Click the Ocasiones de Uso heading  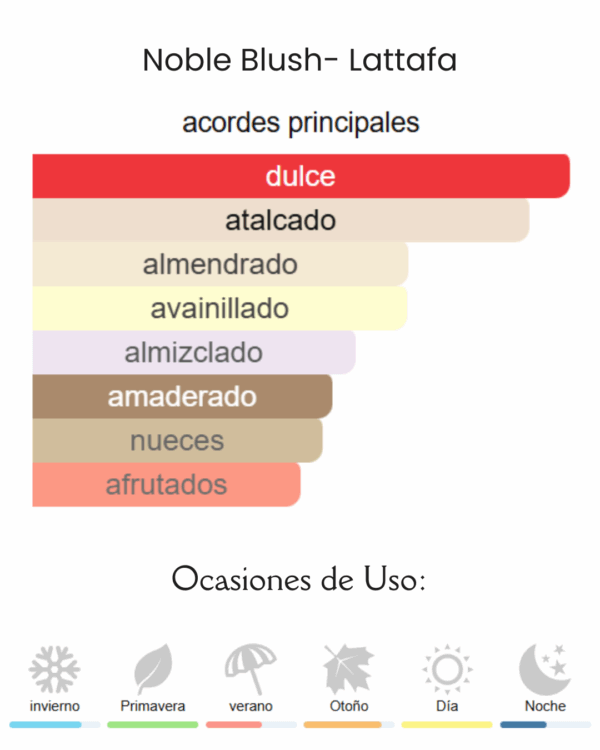click(x=299, y=579)
